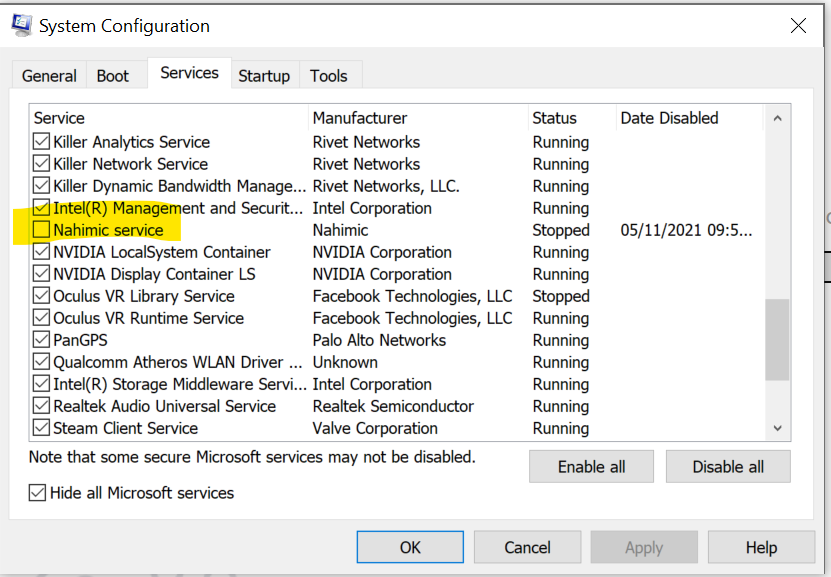Toggle NVIDIA Display Container LS checkbox
831x577 pixels.
point(41,274)
